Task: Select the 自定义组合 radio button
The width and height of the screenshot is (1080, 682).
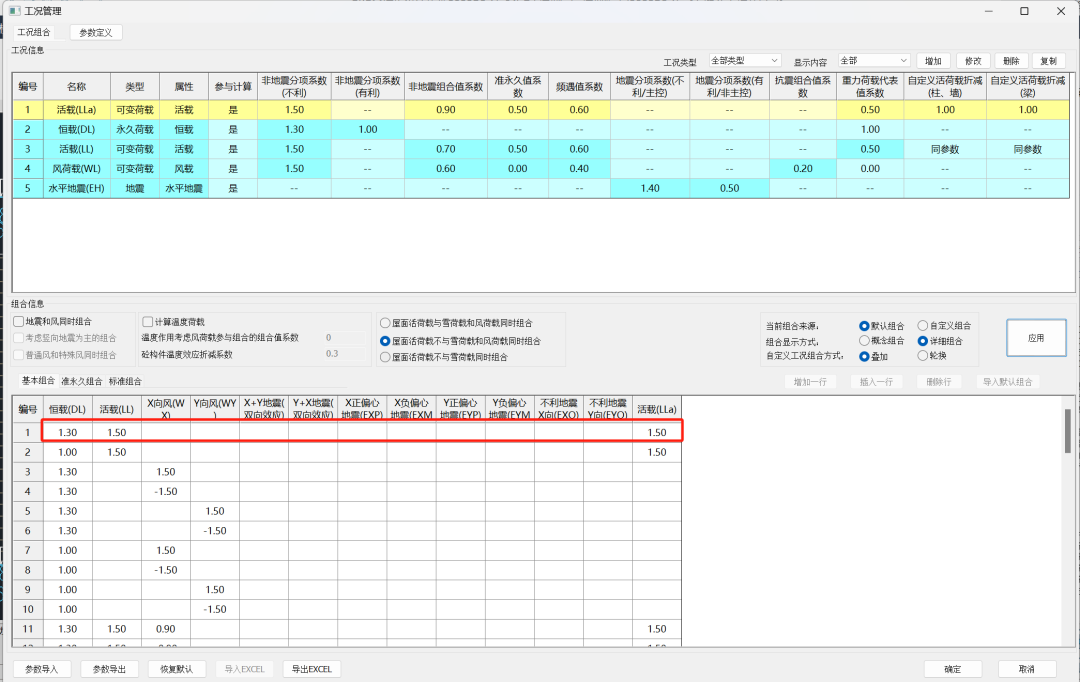Action: point(925,325)
